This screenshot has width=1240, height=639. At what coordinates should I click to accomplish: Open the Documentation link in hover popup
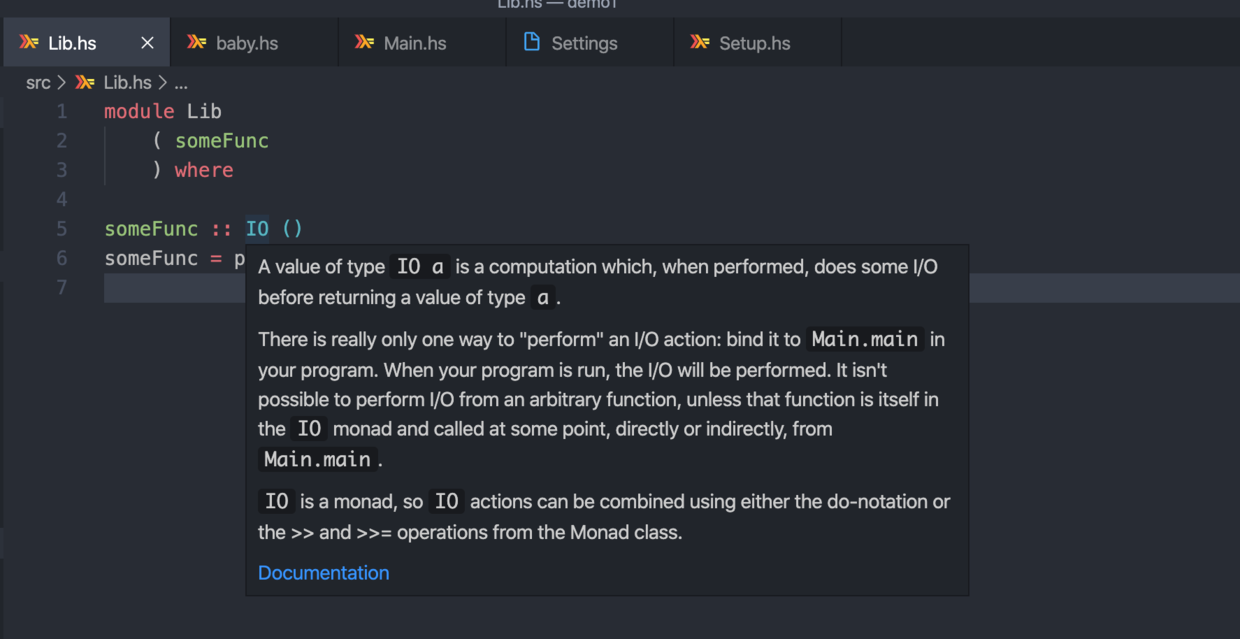(323, 573)
